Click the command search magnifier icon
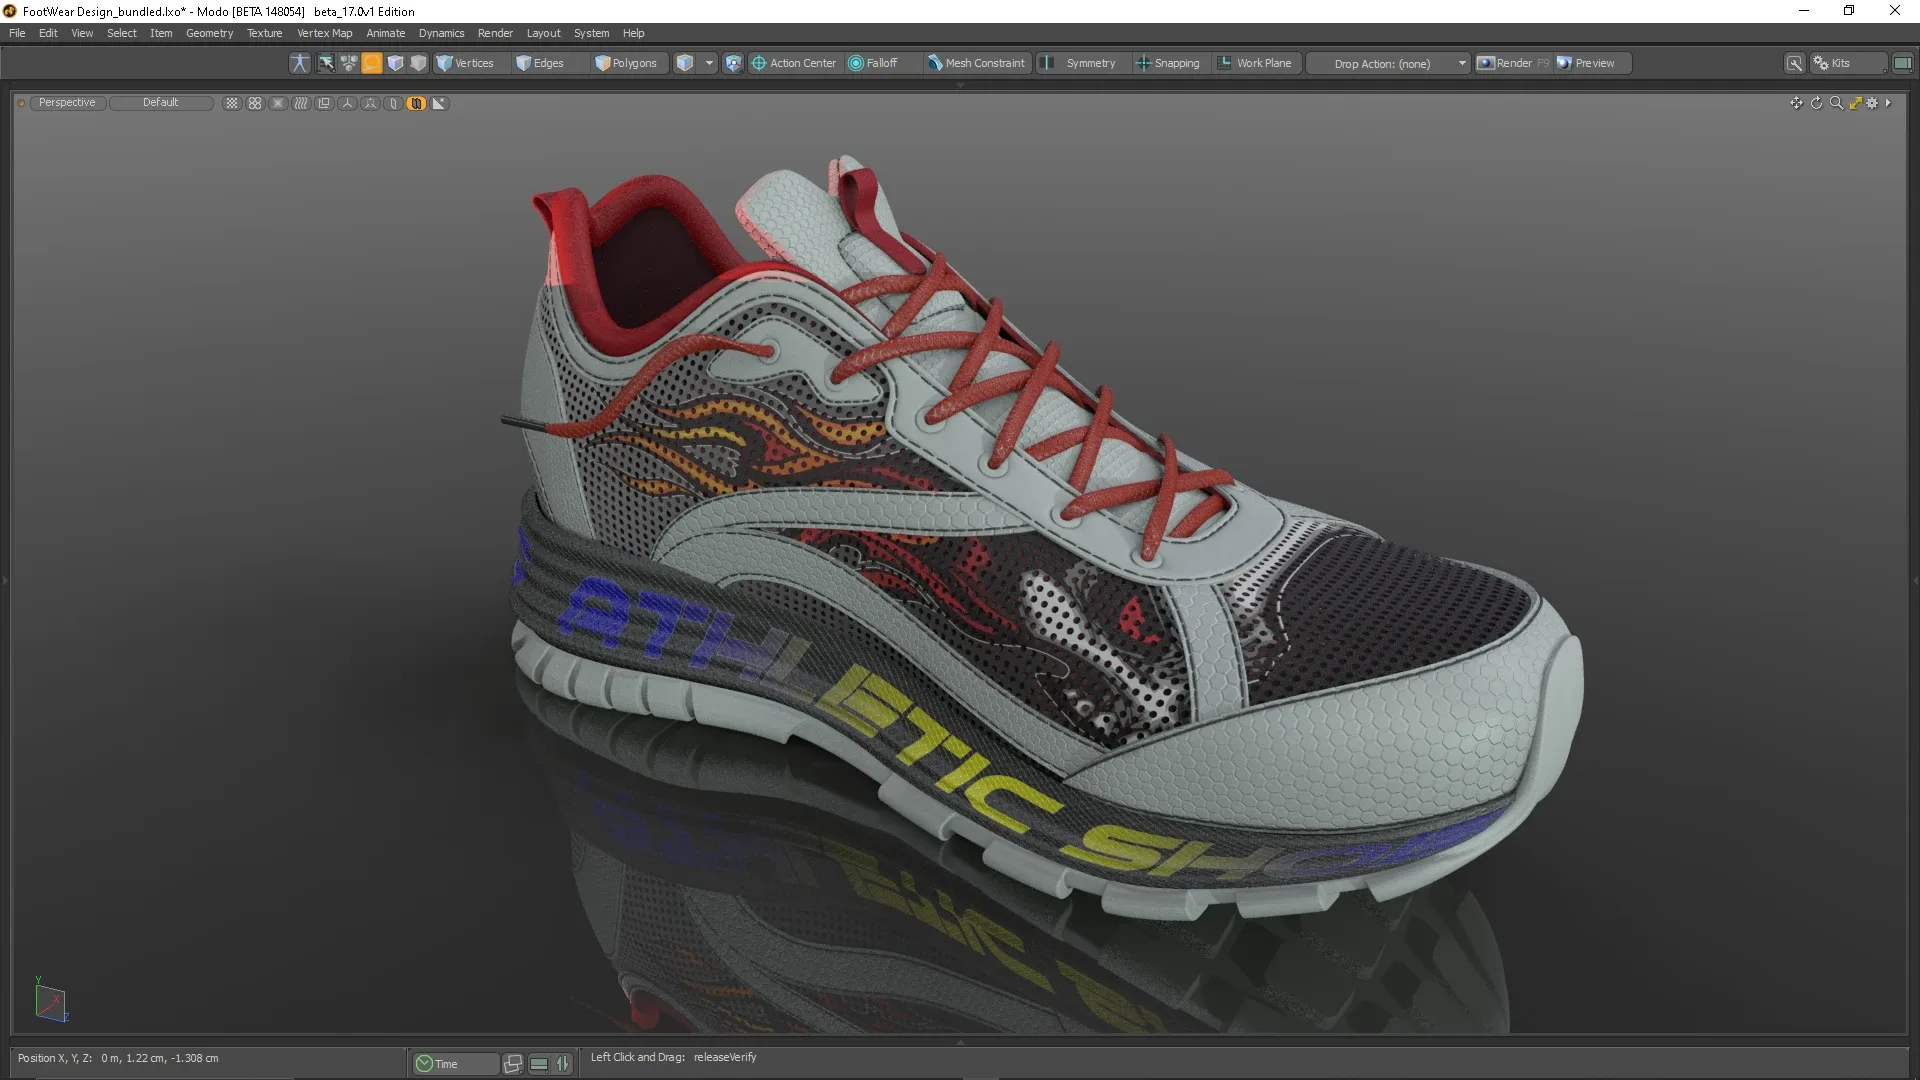This screenshot has height=1080, width=1920. (x=1795, y=63)
